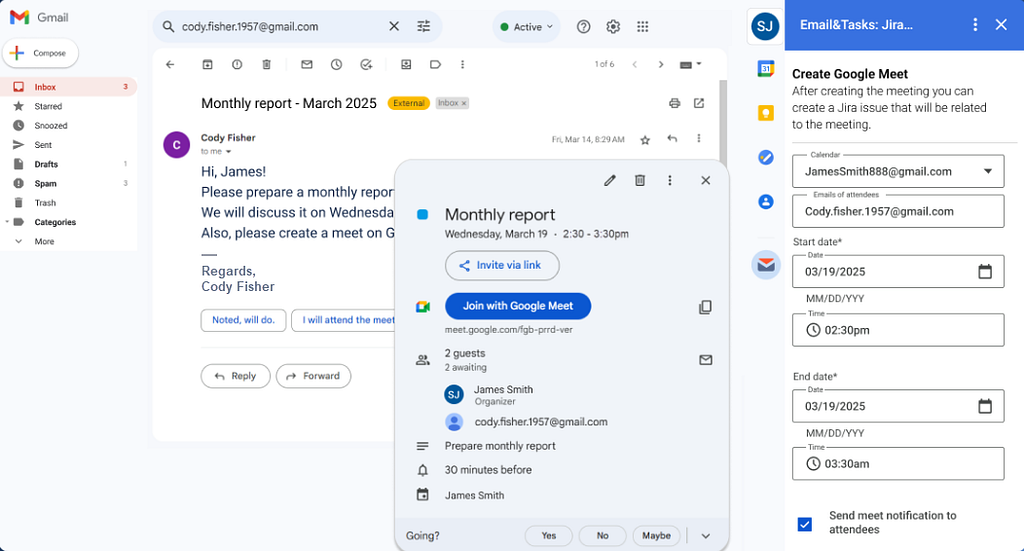
Task: Open Email&Tasks Jira add-on icon
Action: (x=765, y=264)
